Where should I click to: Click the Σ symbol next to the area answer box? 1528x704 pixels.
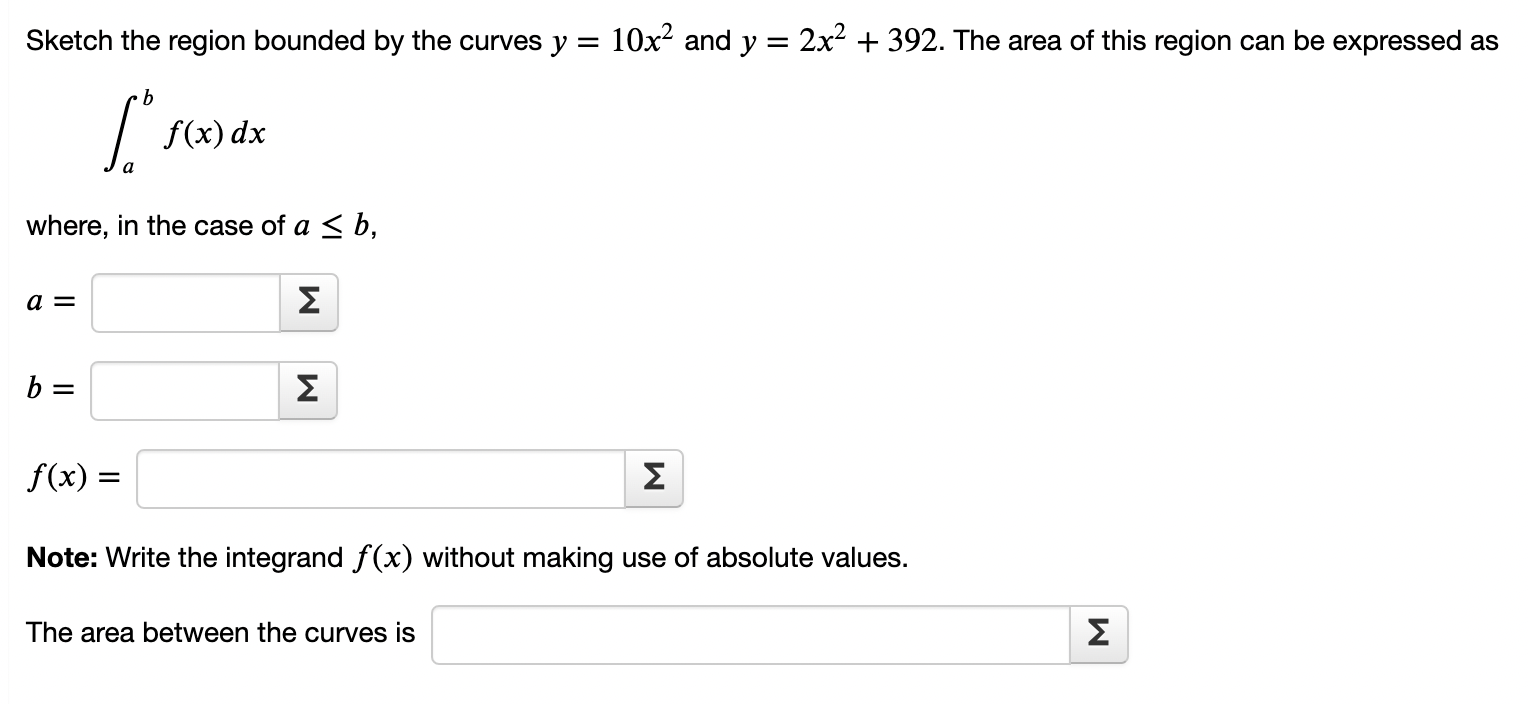1097,633
